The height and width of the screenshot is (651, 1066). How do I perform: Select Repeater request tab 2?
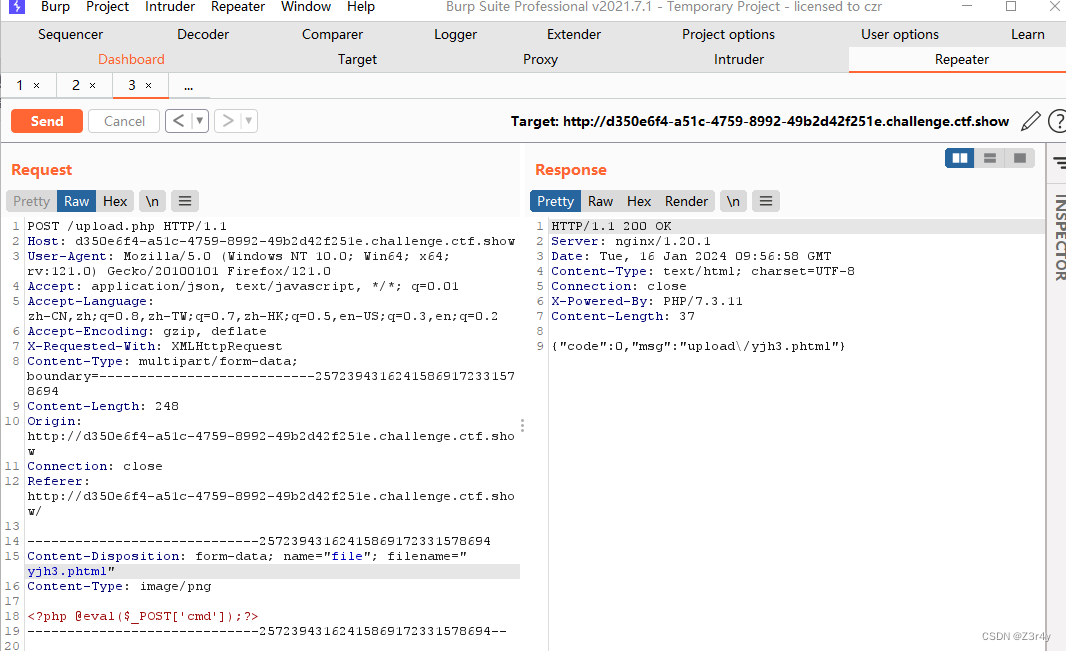tap(75, 86)
